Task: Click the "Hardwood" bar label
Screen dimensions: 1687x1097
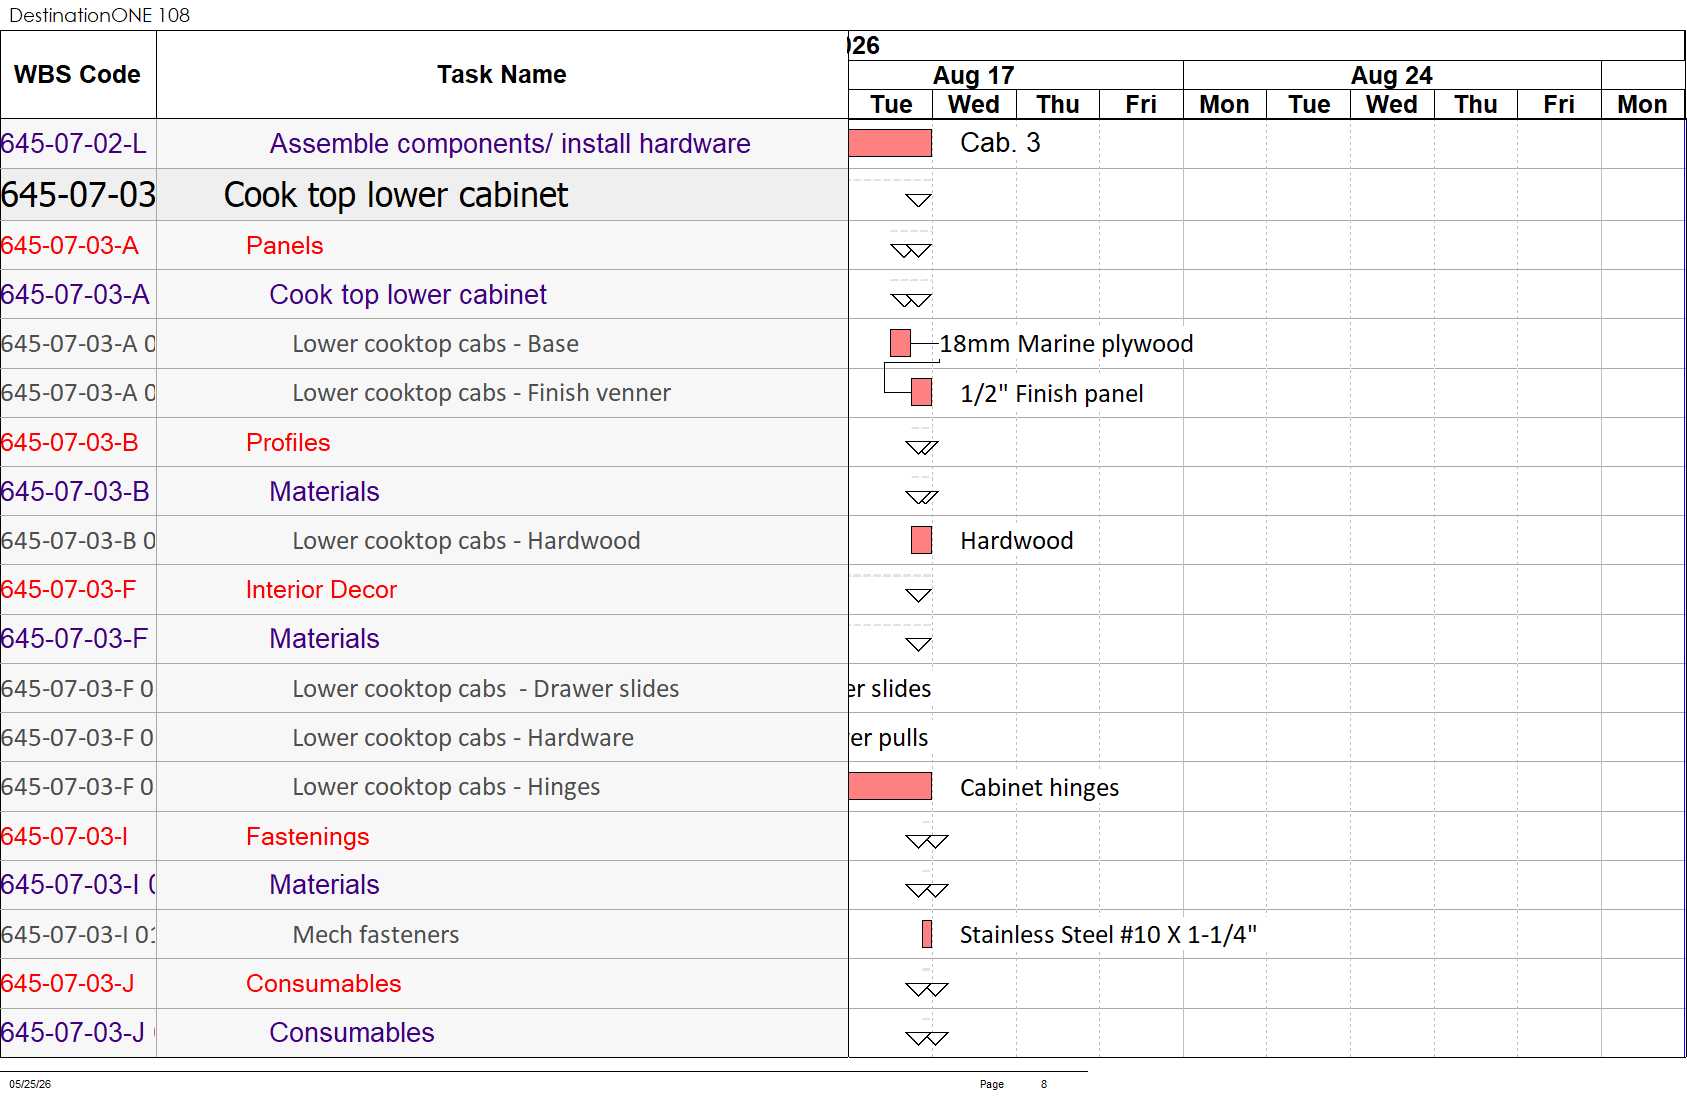Action: [x=1016, y=541]
